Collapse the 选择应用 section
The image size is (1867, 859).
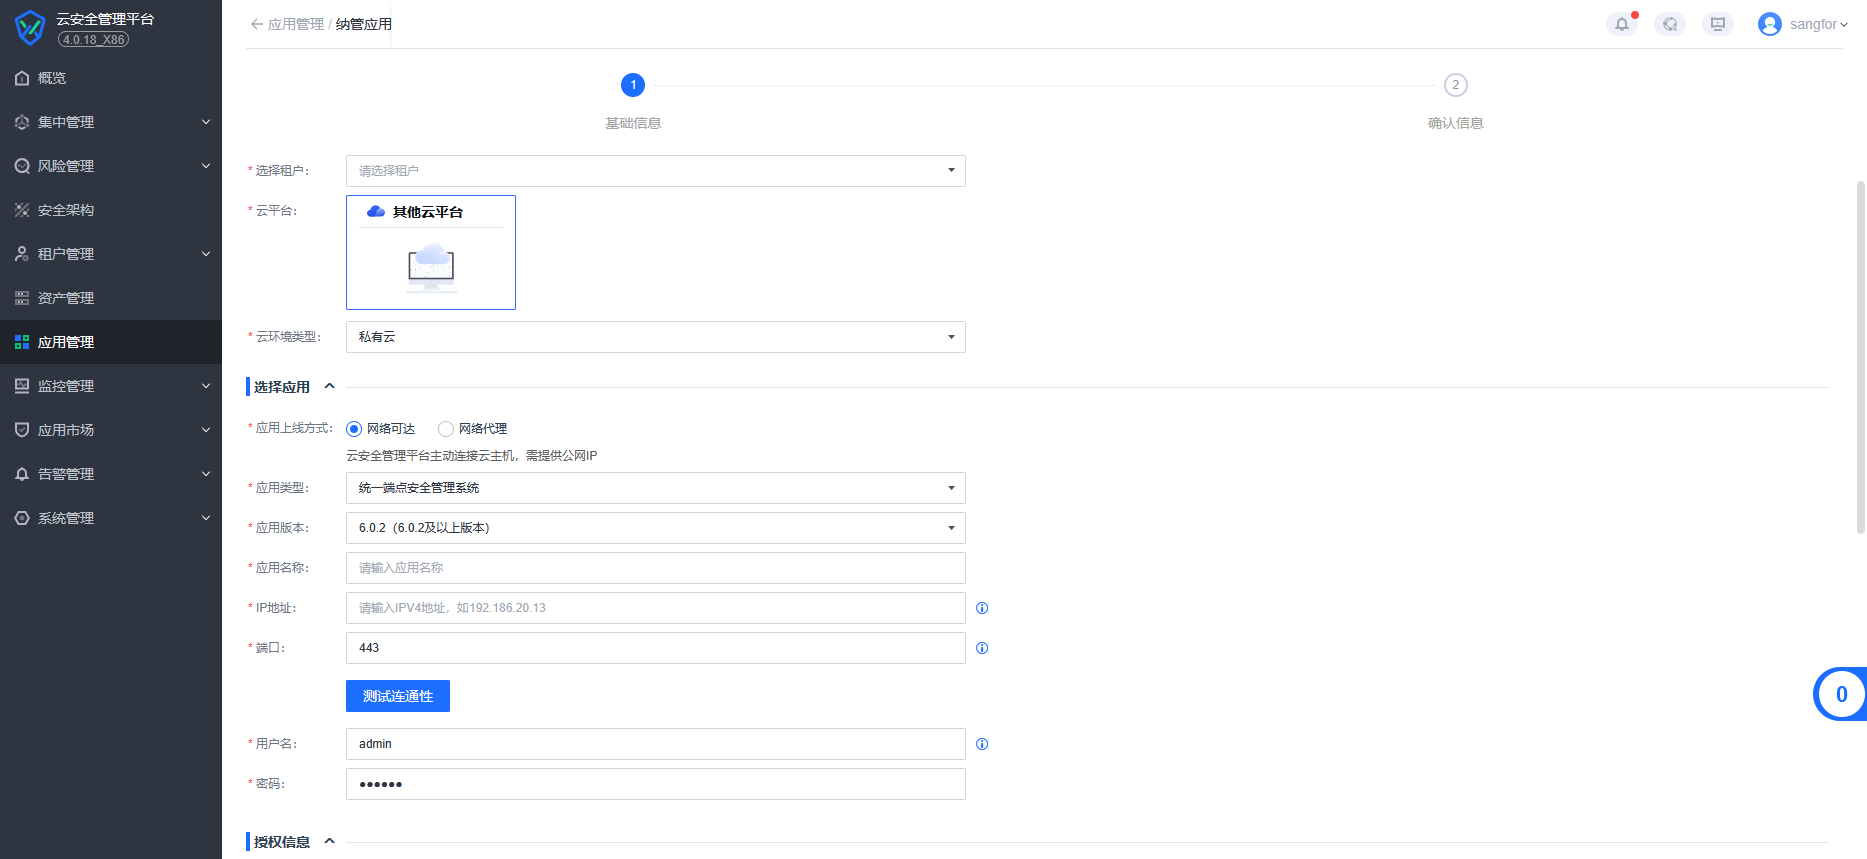coord(329,387)
